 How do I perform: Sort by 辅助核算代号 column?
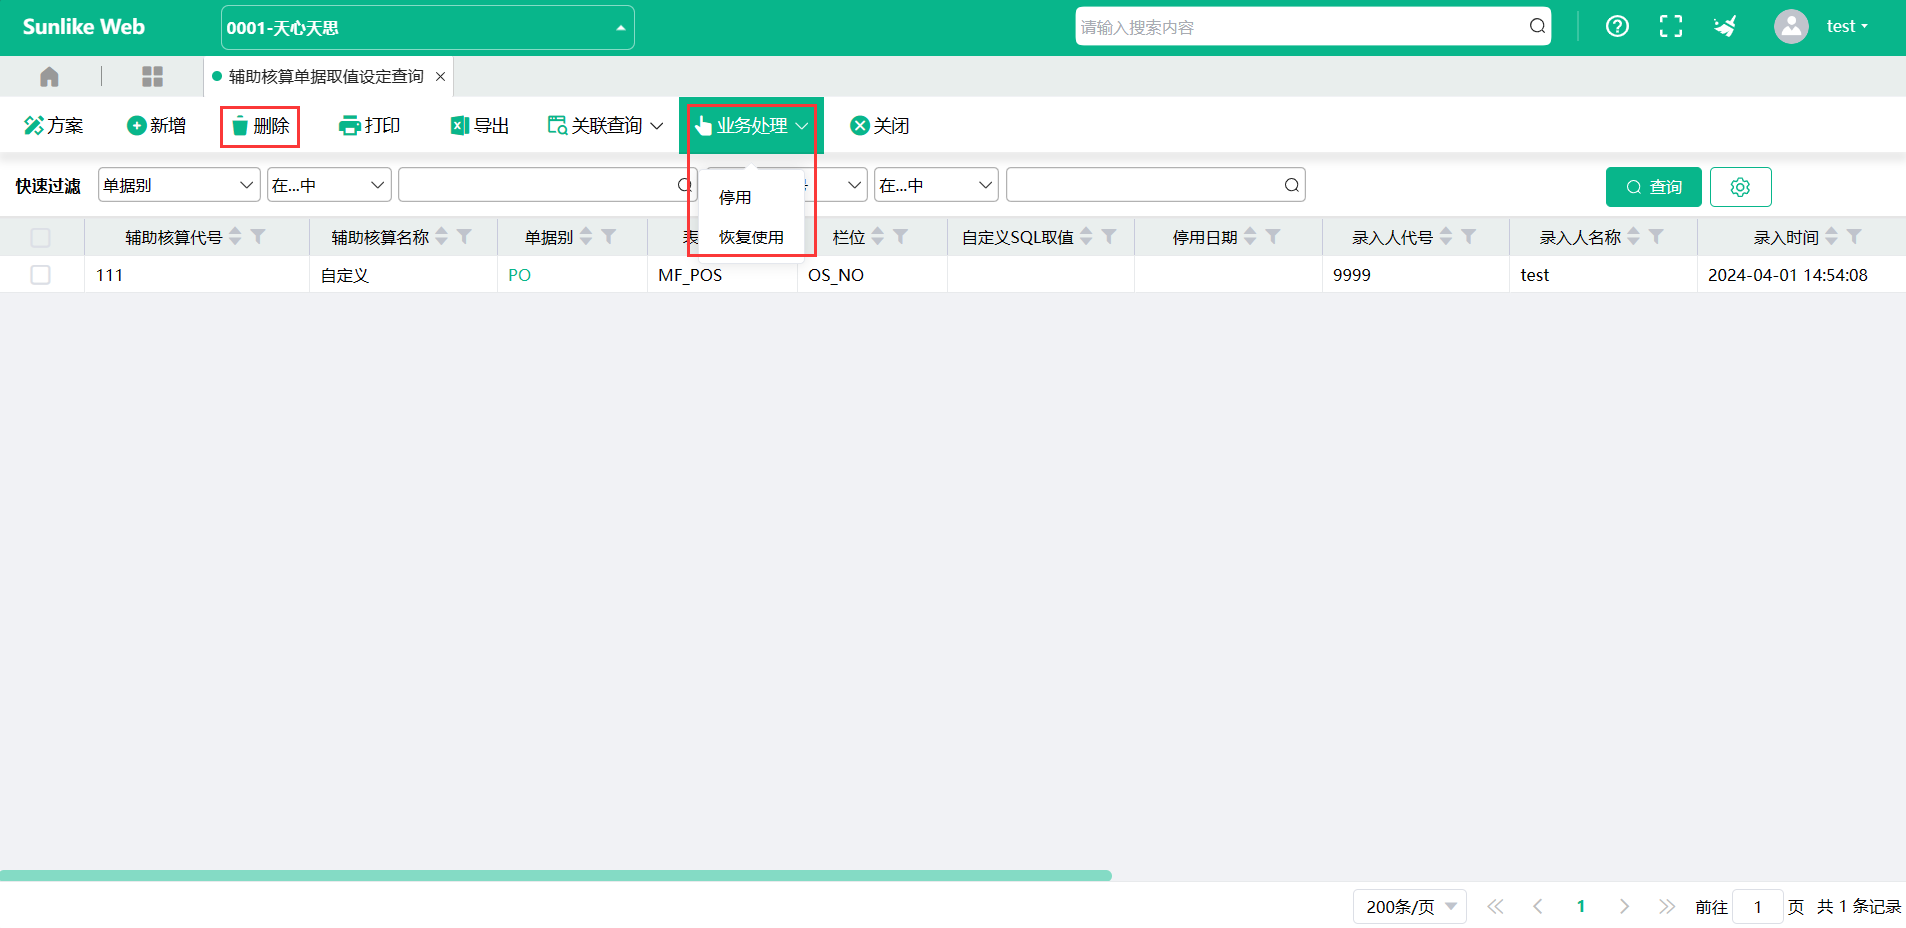click(x=235, y=236)
